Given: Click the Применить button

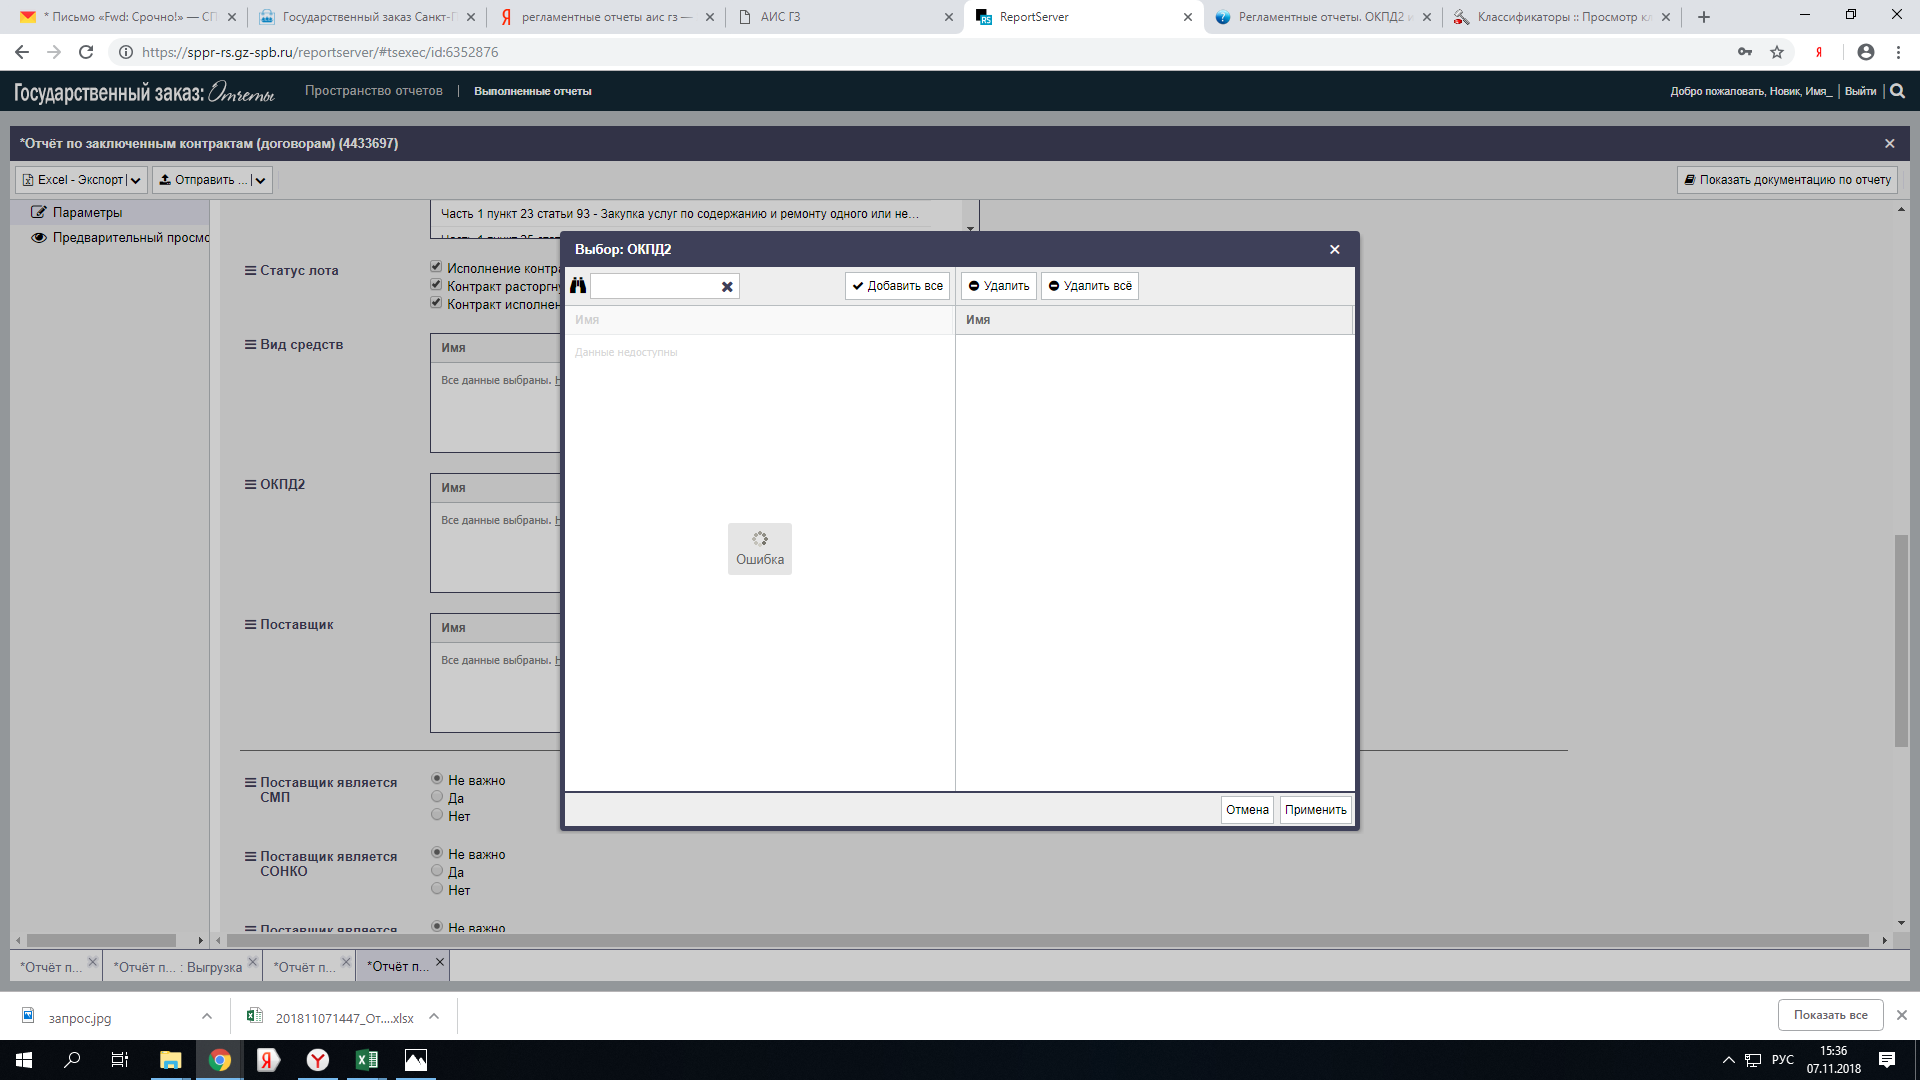Looking at the screenshot, I should pyautogui.click(x=1315, y=810).
